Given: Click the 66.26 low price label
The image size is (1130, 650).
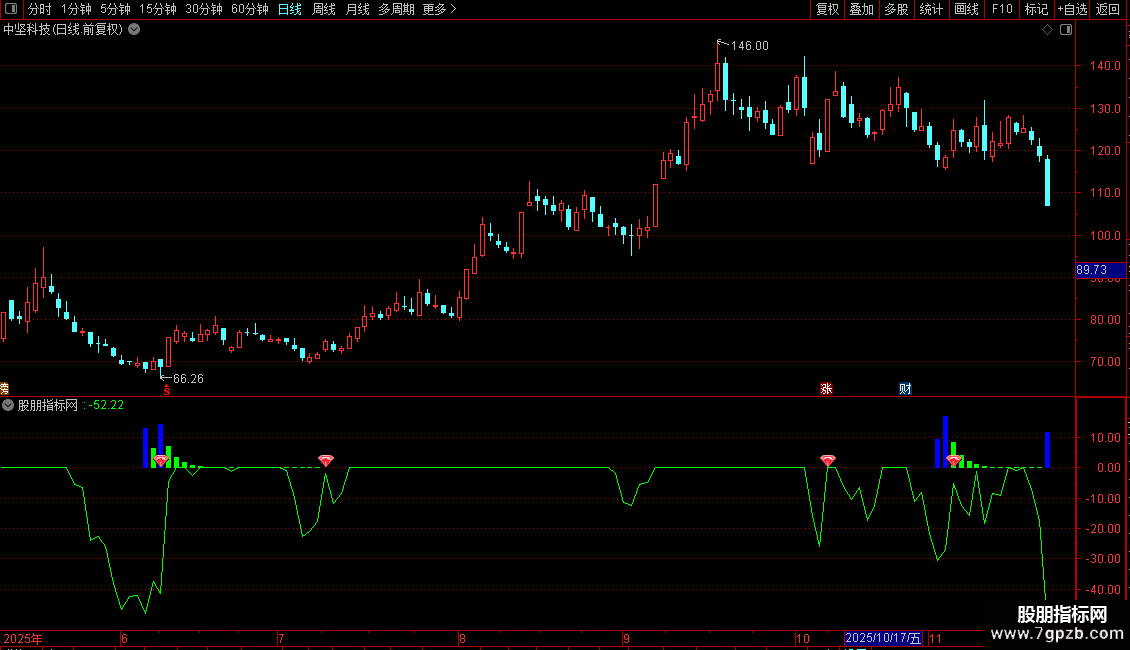Looking at the screenshot, I should pos(188,378).
